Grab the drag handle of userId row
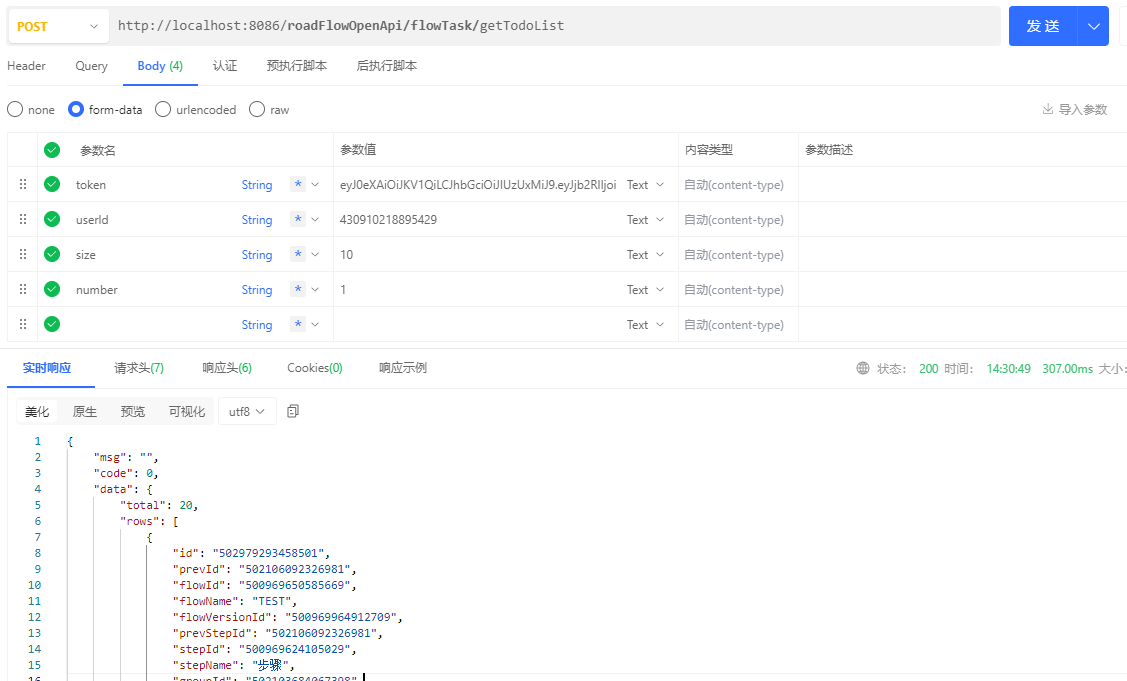This screenshot has height=681, width=1127. click(x=23, y=219)
